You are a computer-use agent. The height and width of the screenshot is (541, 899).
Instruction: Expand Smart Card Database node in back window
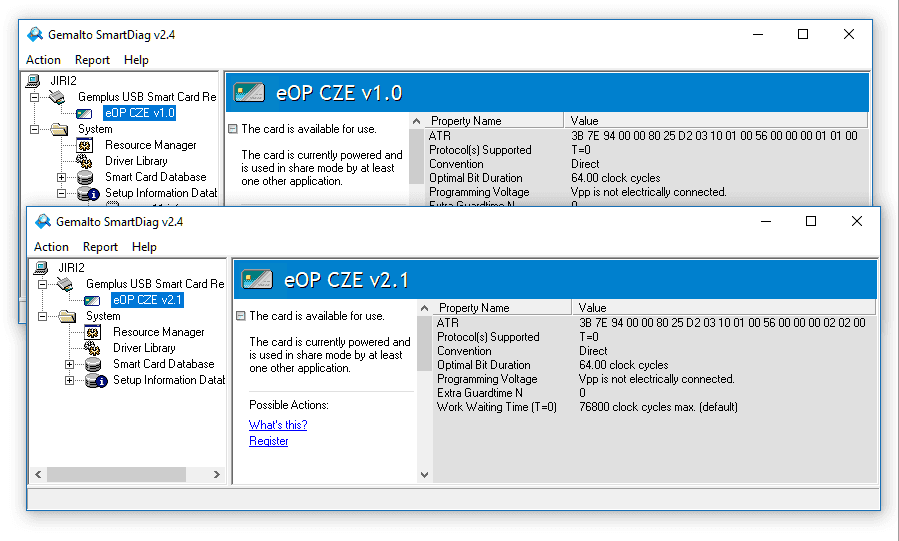tap(61, 178)
